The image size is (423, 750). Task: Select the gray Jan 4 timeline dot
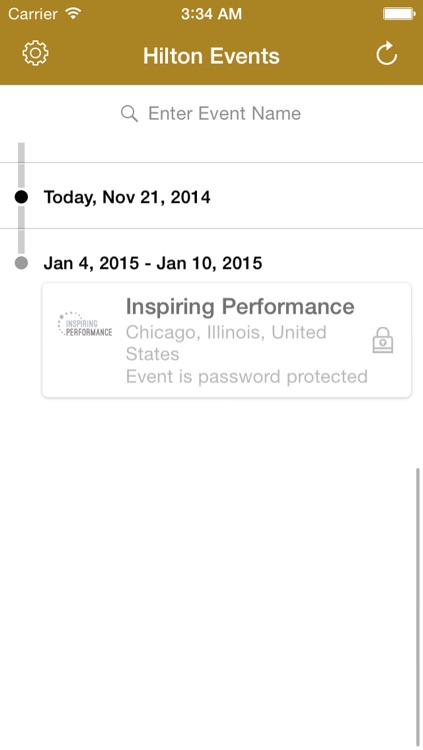coord(21,263)
